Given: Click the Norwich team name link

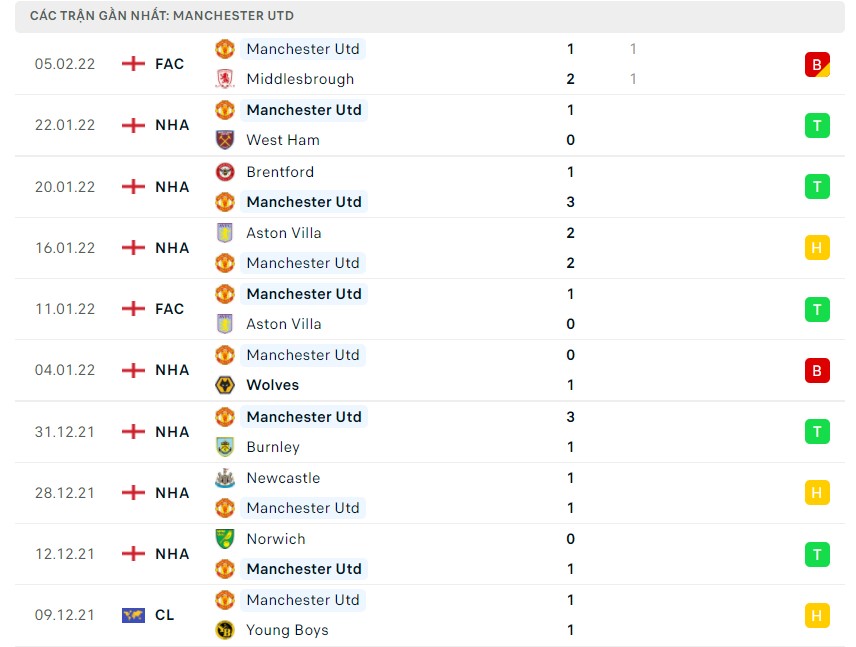Looking at the screenshot, I should (276, 539).
